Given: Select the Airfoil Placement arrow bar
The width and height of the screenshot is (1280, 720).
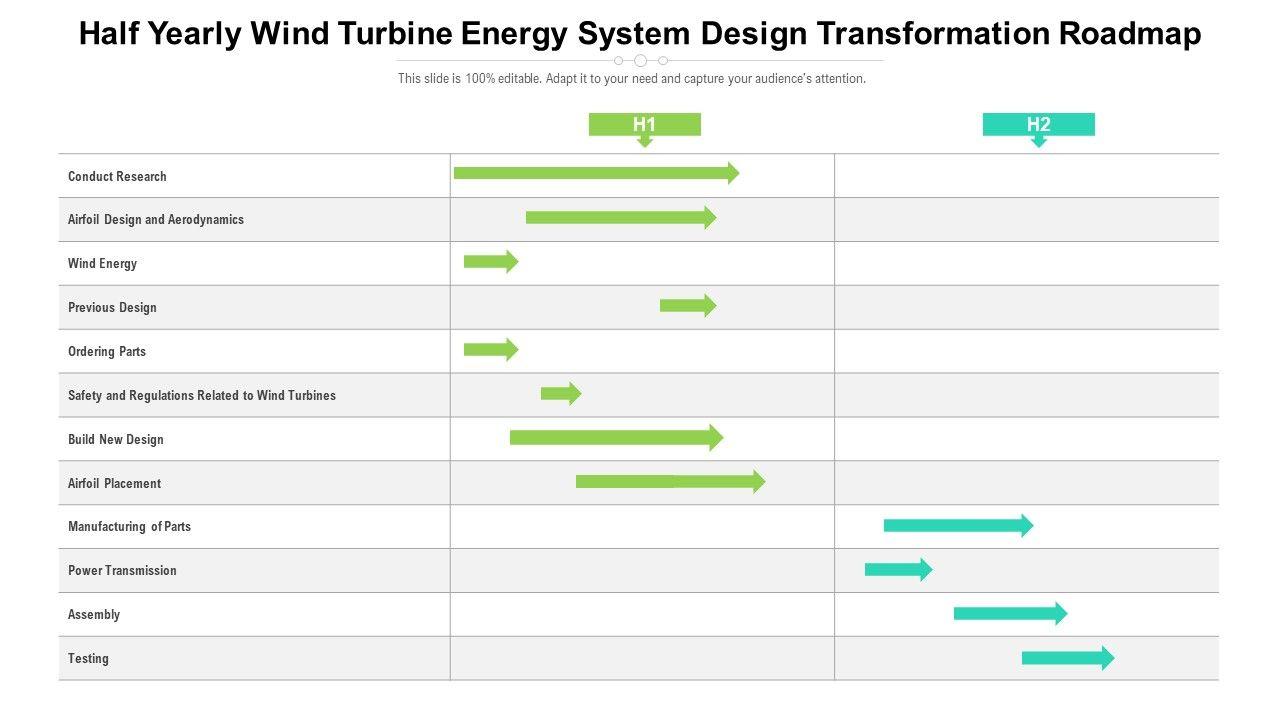Looking at the screenshot, I should point(669,482).
